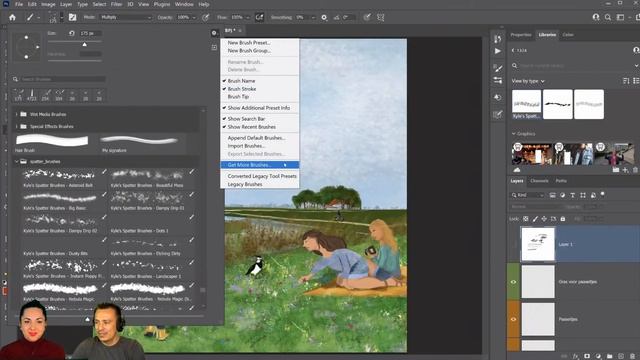640x360 pixels.
Task: Open the Flow value dropdown arrow
Action: click(247, 18)
